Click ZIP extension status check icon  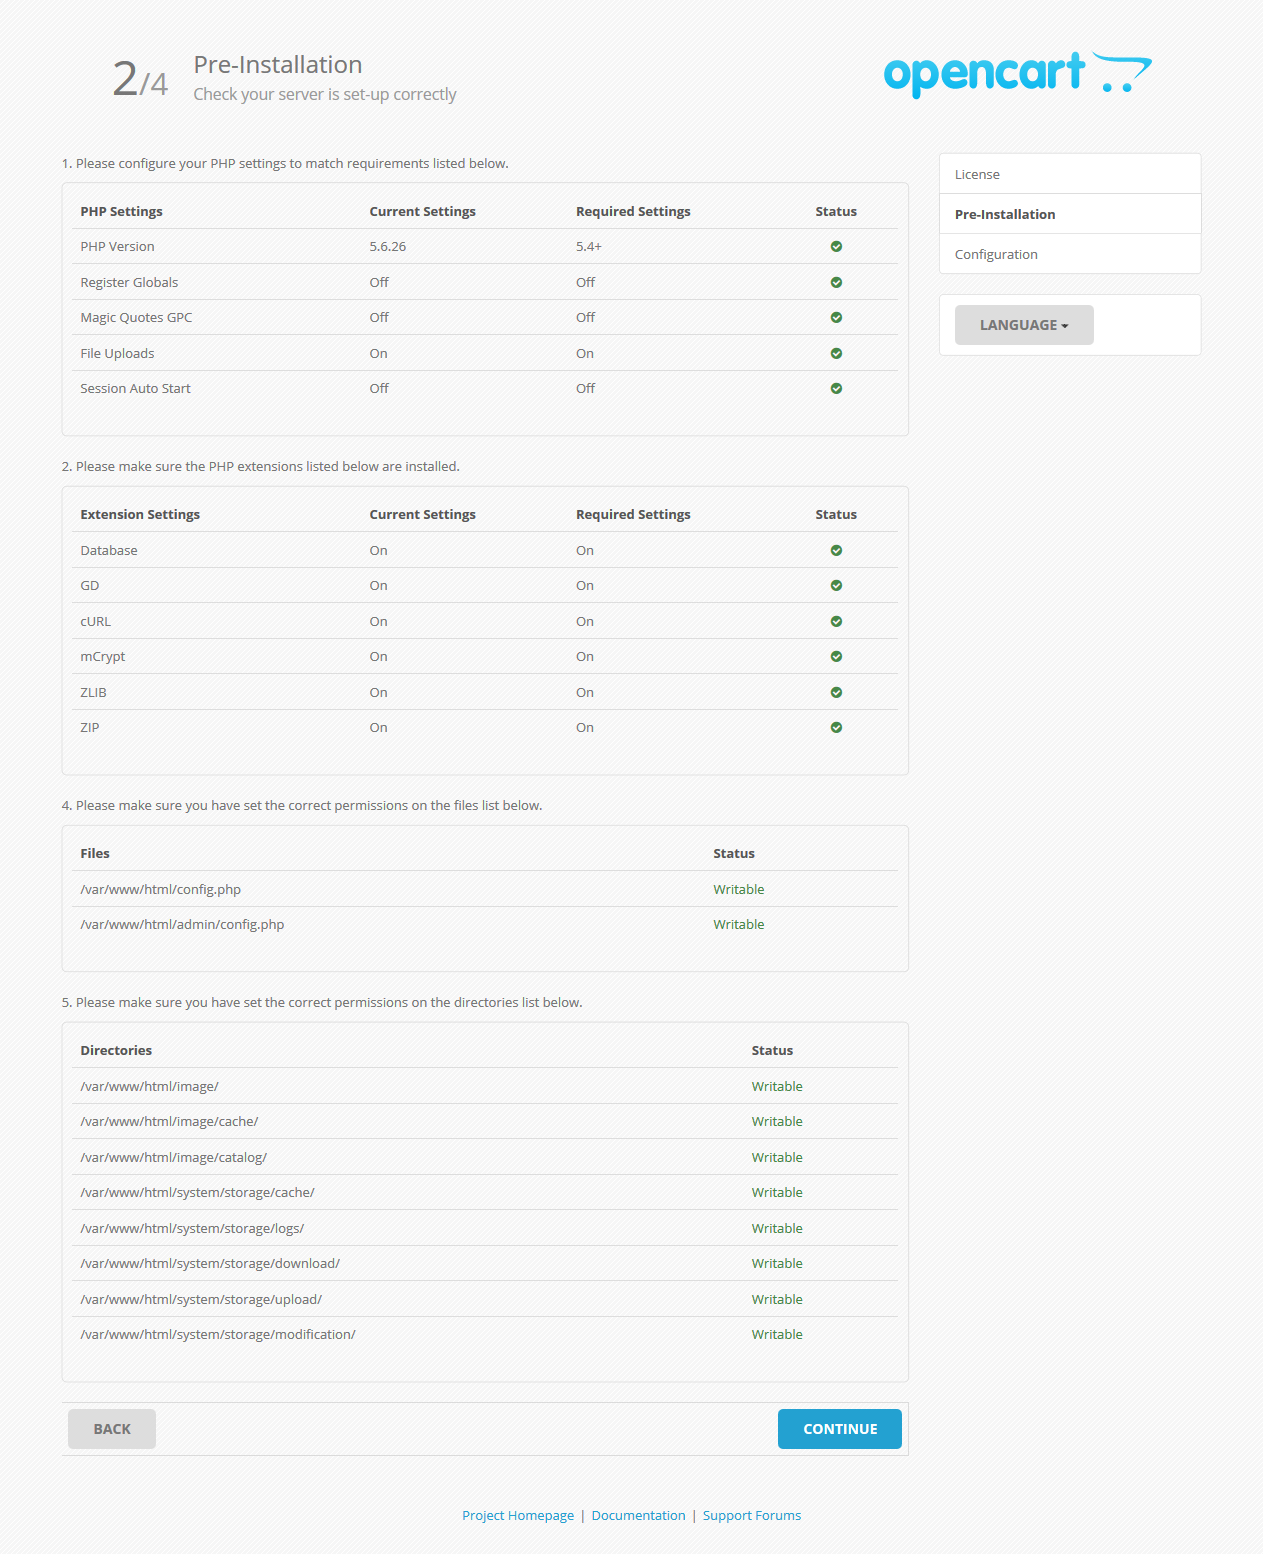[x=836, y=728]
